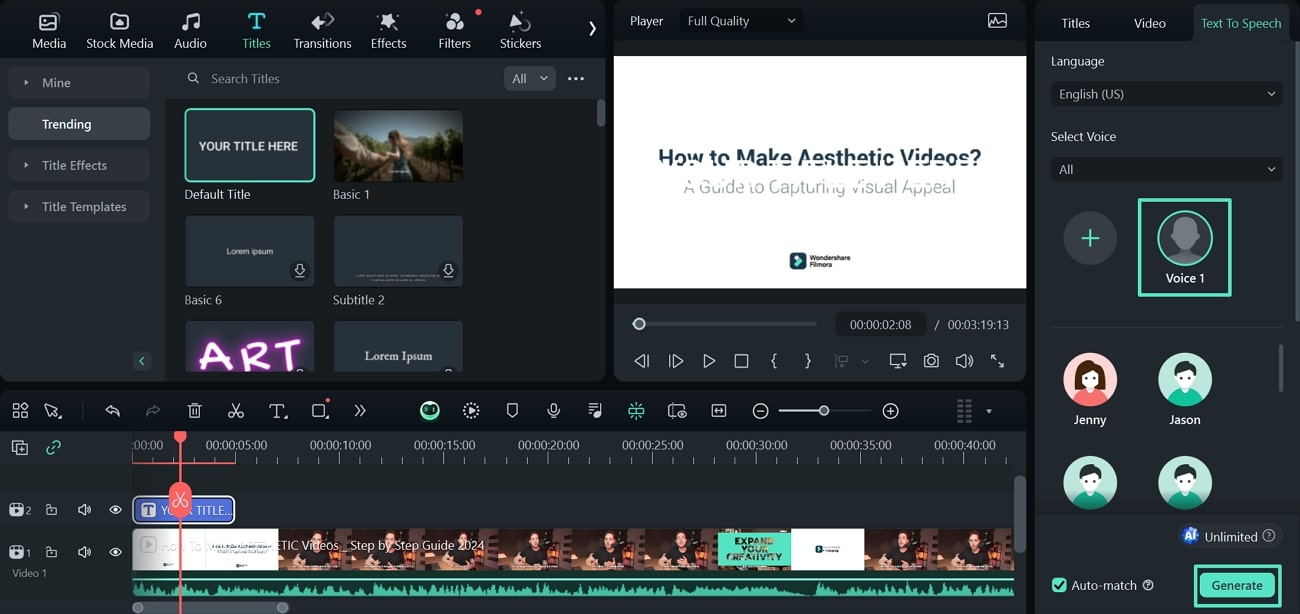The width and height of the screenshot is (1300, 614).
Task: Select the Trending category
Action: (x=79, y=124)
